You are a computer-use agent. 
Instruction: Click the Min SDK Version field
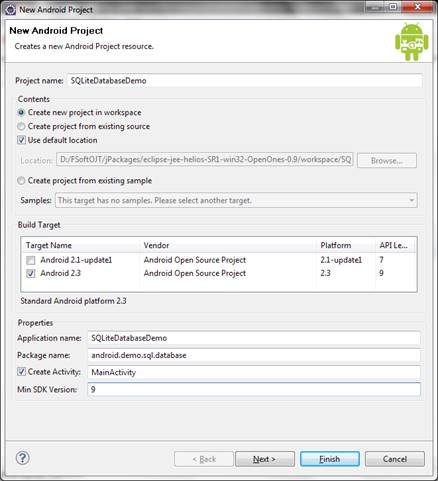point(254,389)
